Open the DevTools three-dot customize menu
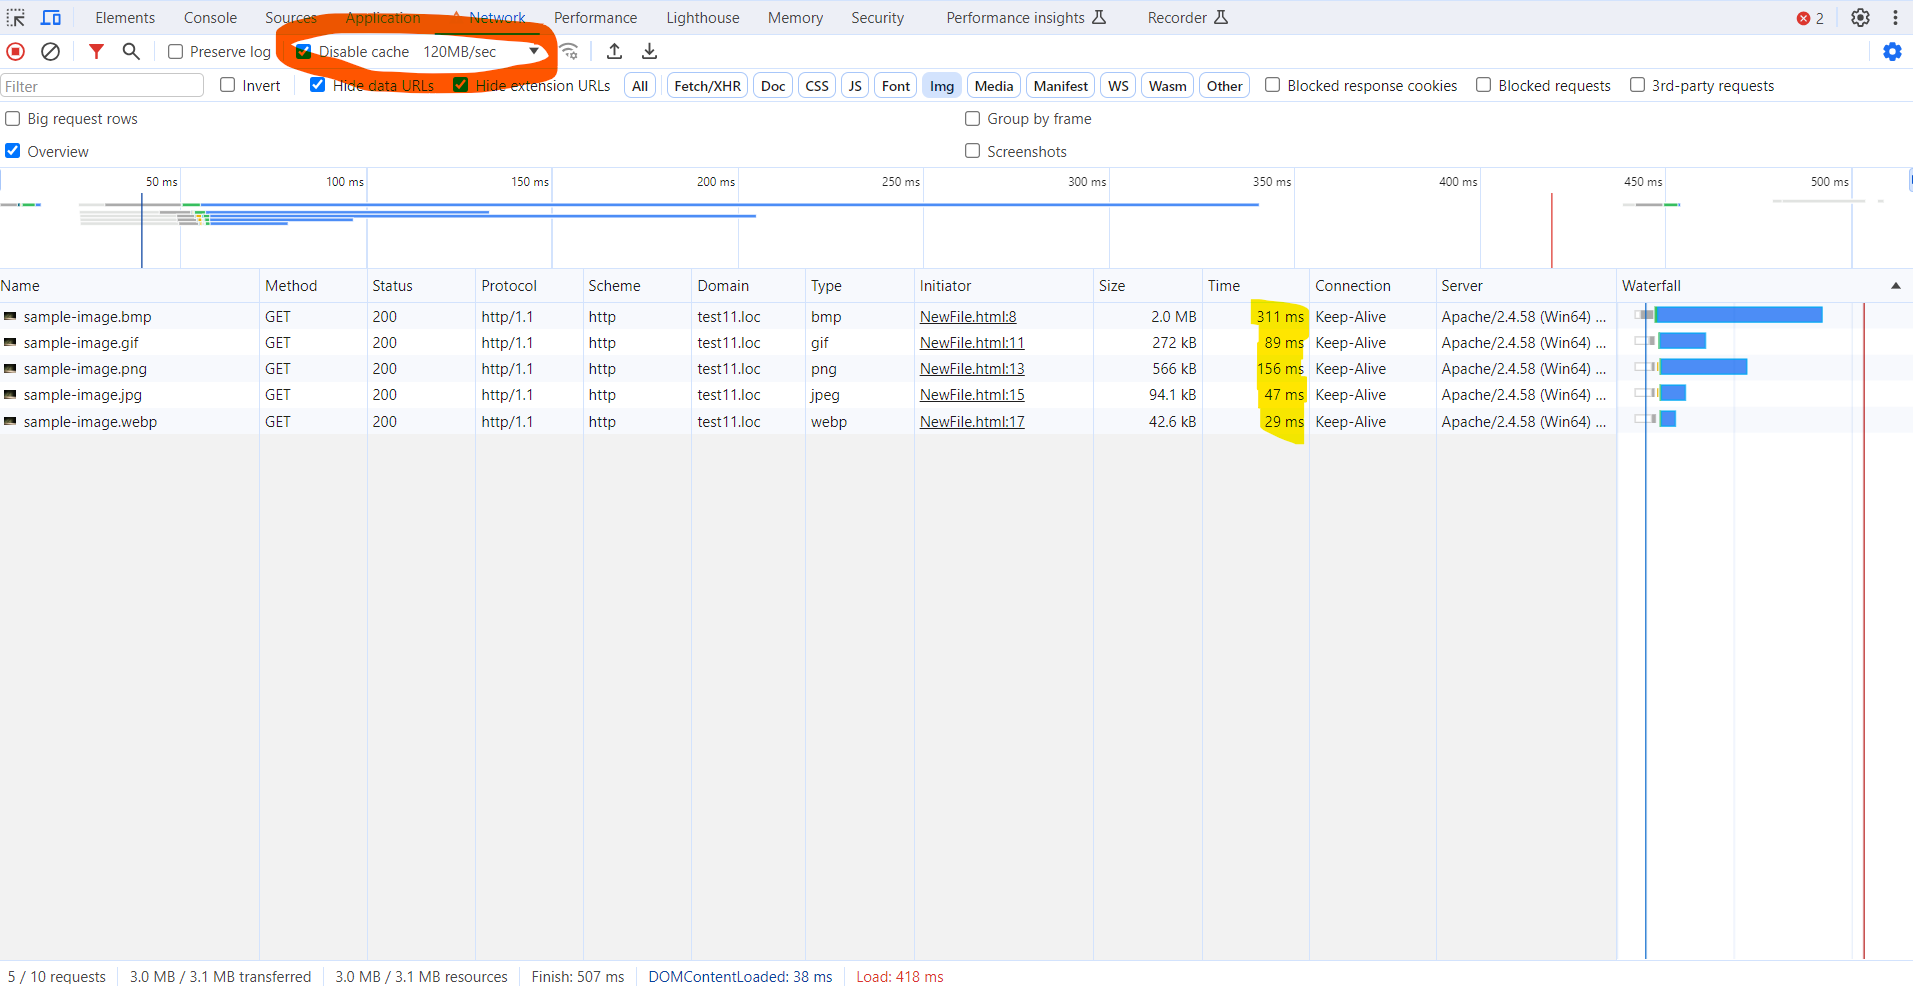The width and height of the screenshot is (1913, 987). pos(1895,18)
